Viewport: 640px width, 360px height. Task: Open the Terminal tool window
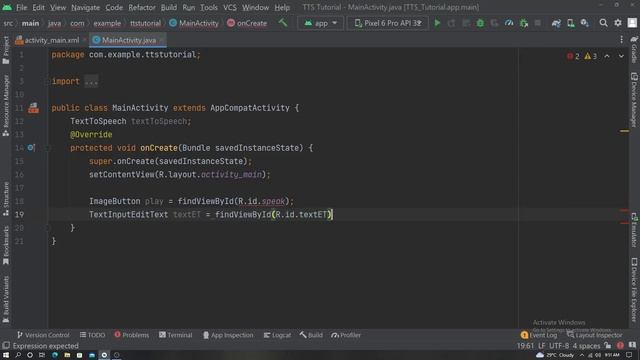pos(176,335)
